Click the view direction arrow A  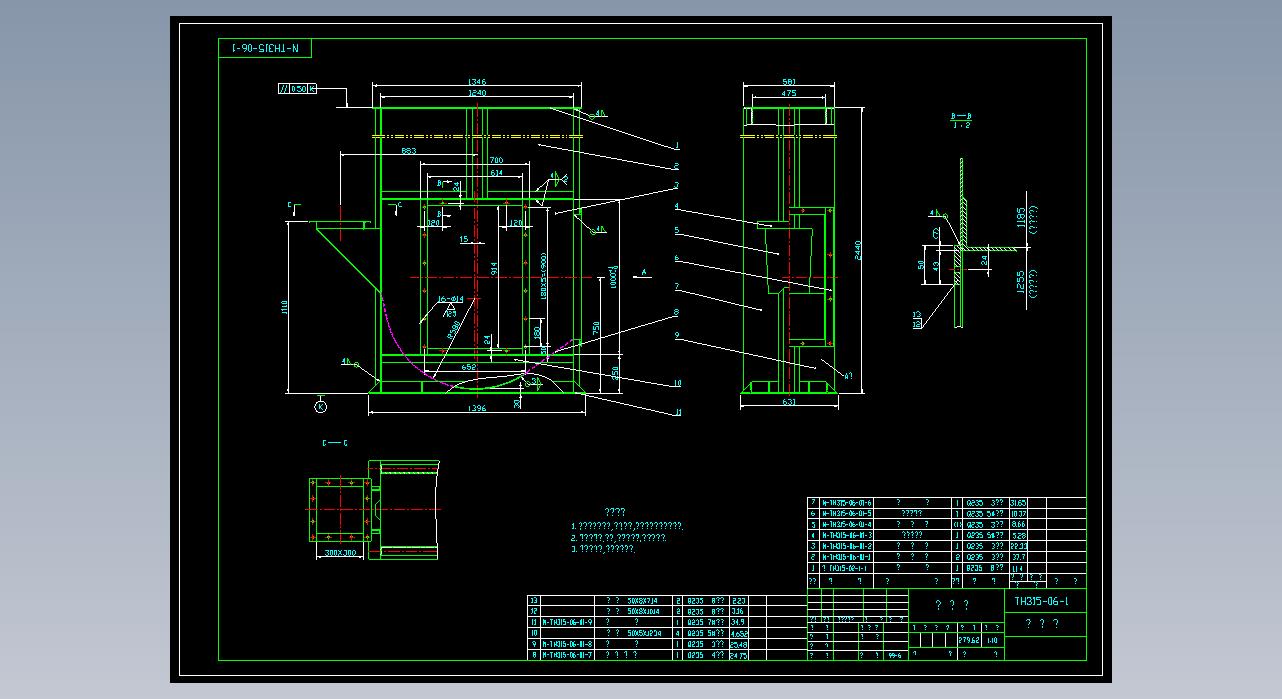(645, 272)
